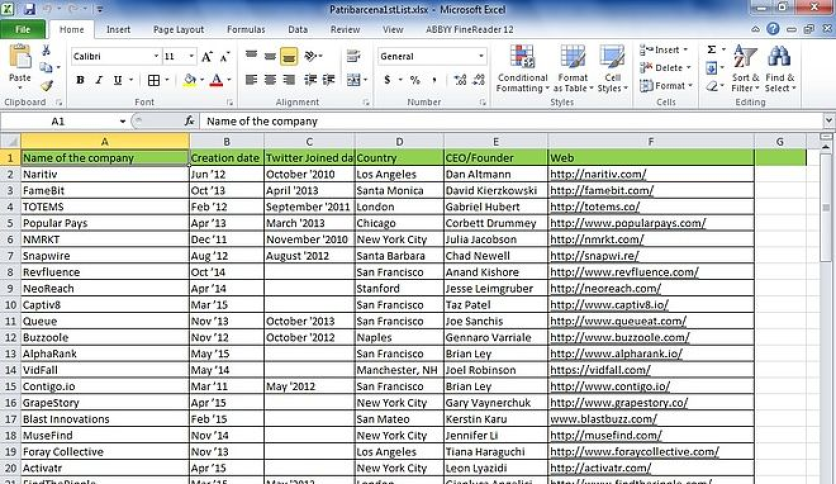Select the Format Painter brush
Screen dimensions: 836x484
tap(46, 85)
